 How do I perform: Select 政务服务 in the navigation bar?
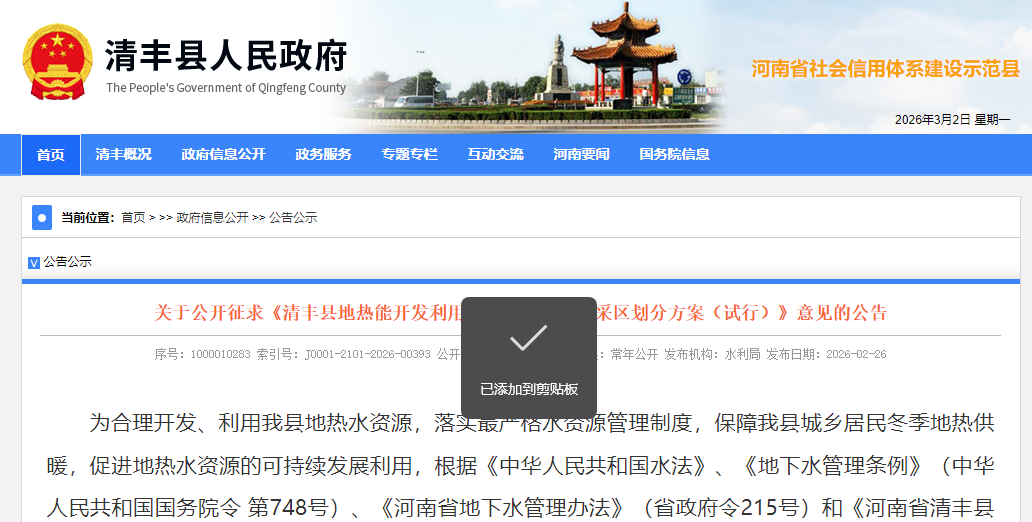(323, 155)
